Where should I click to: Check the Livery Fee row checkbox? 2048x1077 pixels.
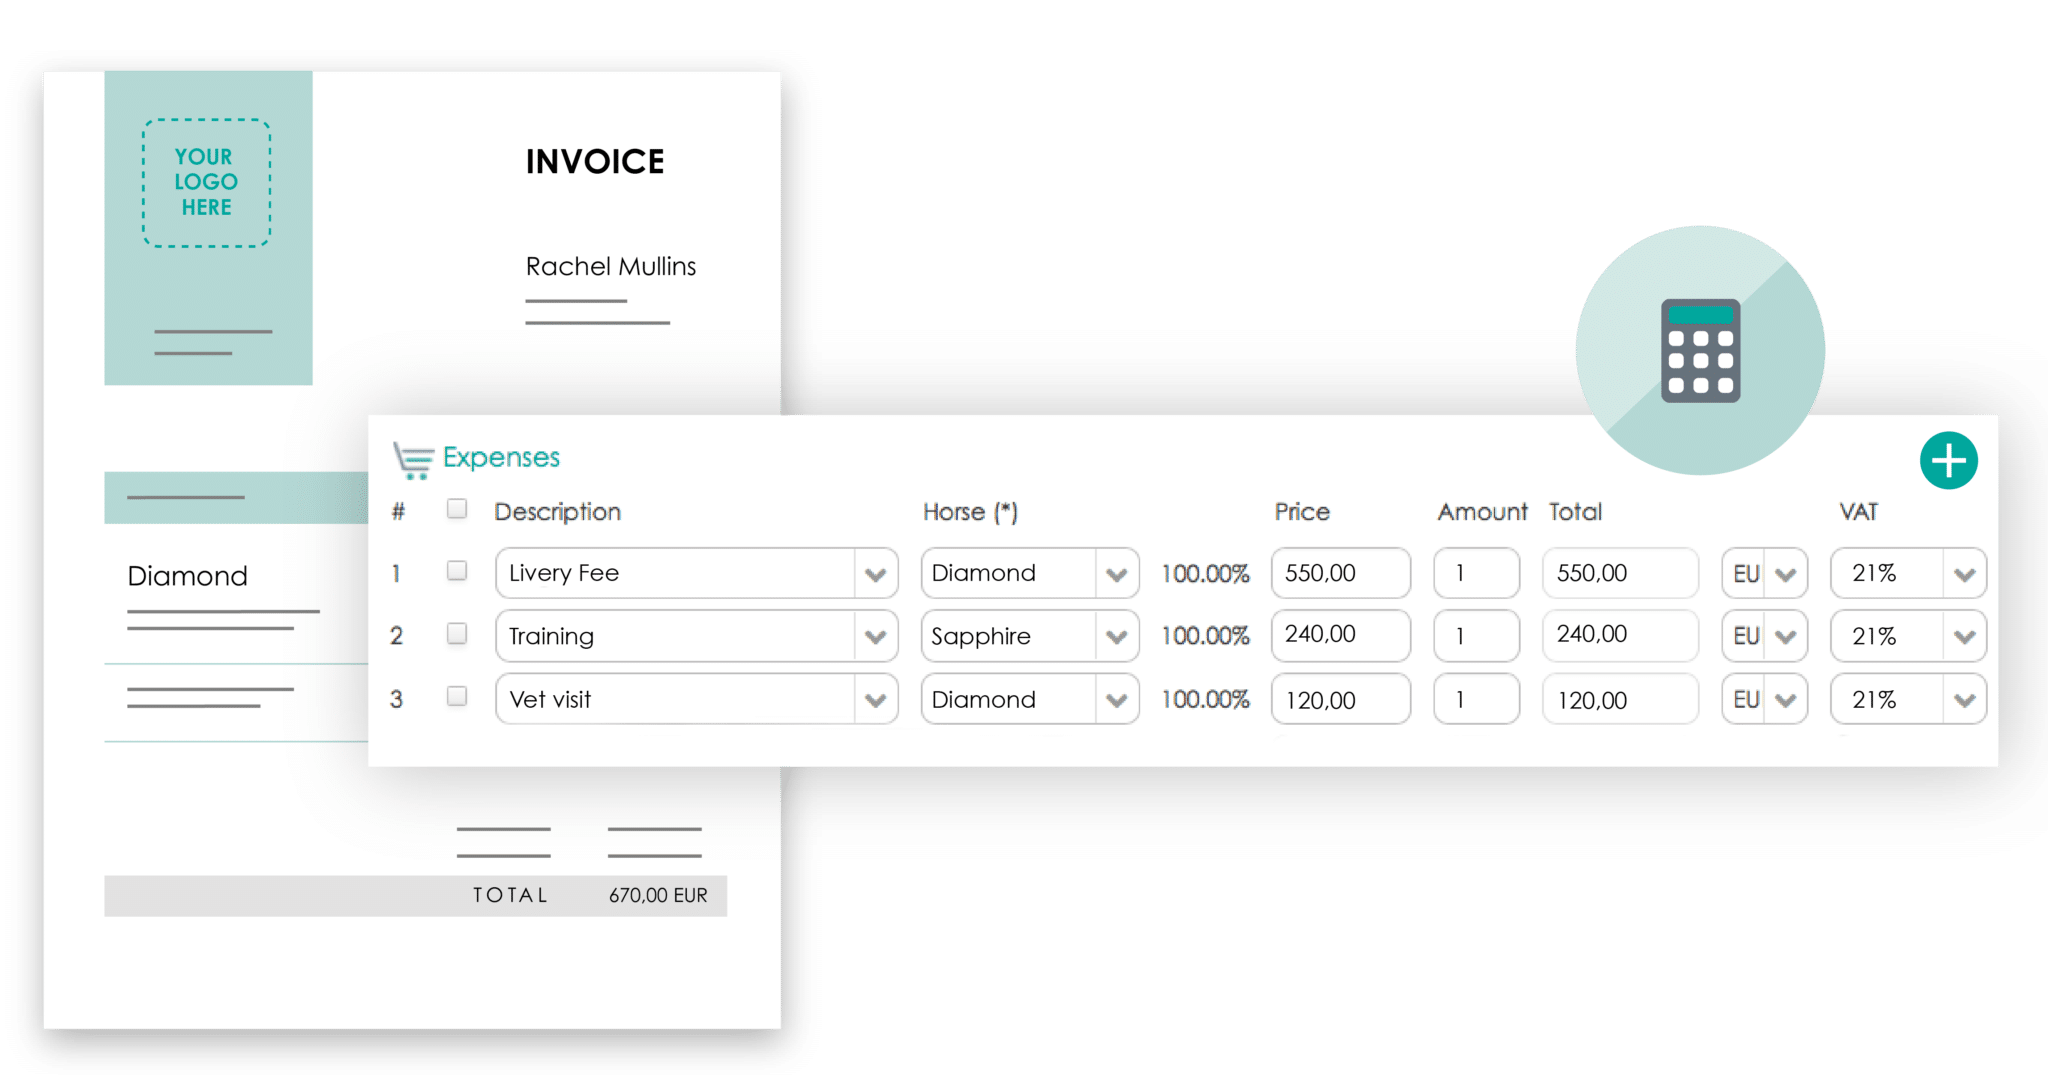tap(457, 571)
